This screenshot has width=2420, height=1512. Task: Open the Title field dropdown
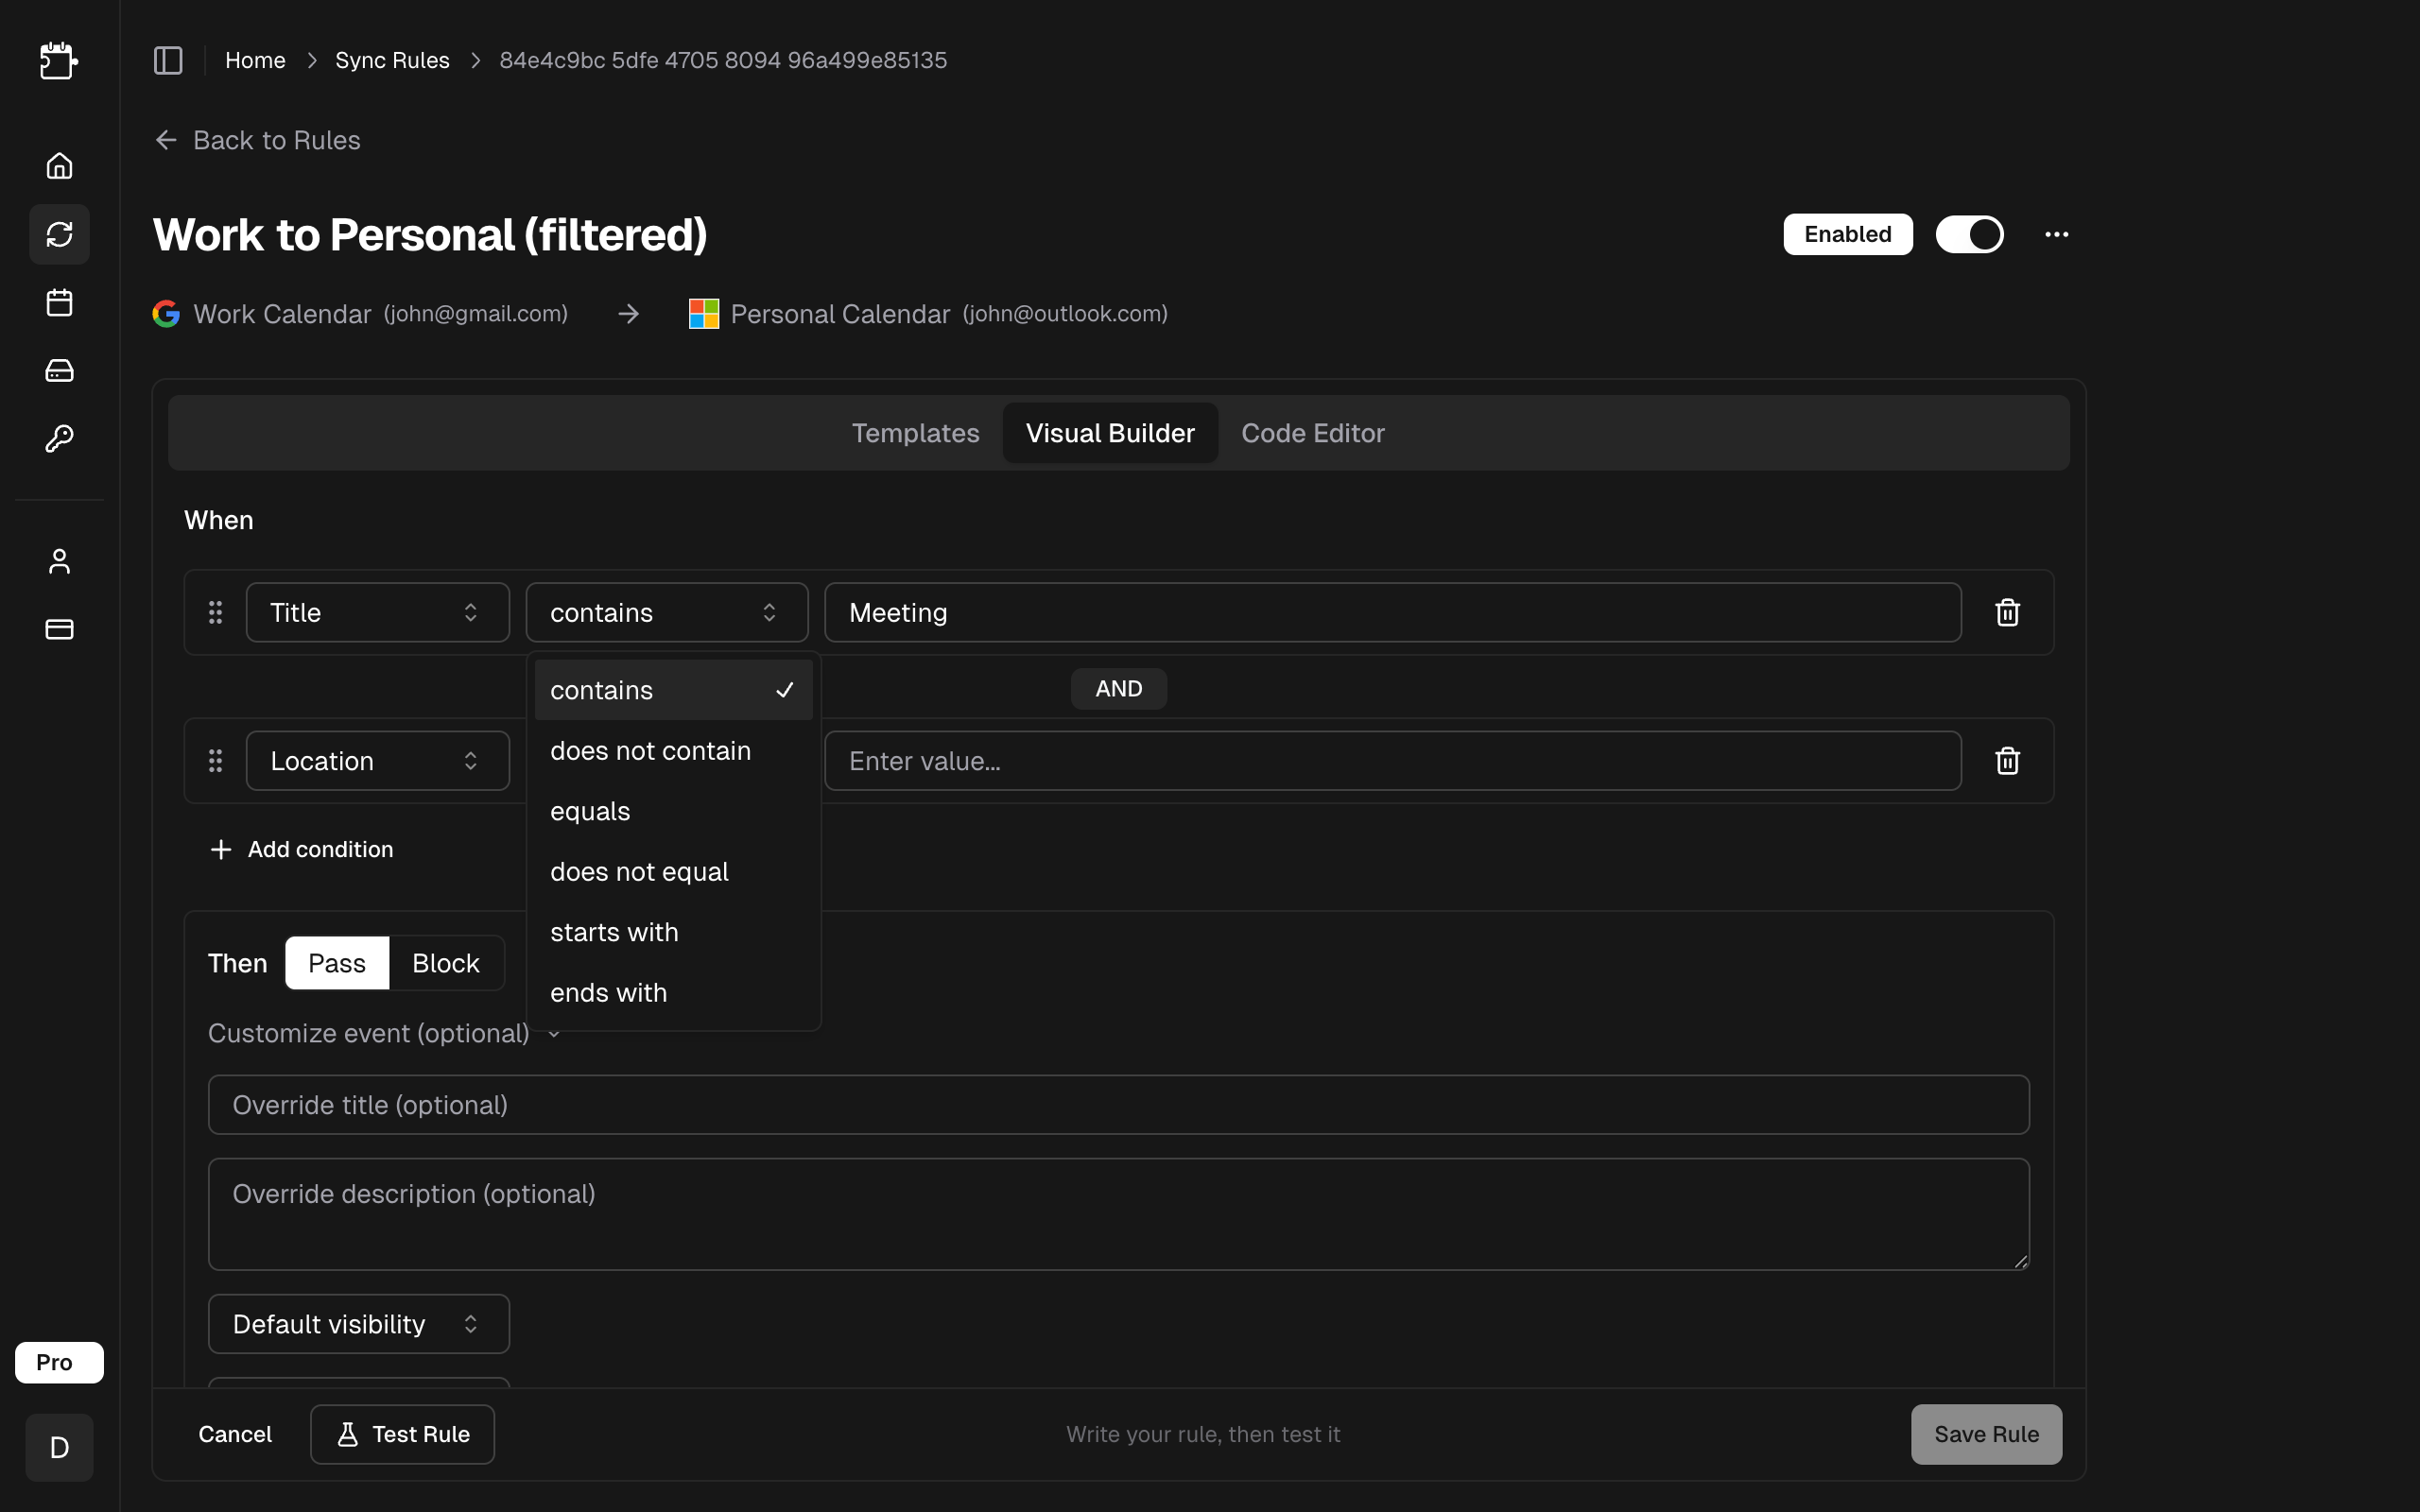[377, 612]
